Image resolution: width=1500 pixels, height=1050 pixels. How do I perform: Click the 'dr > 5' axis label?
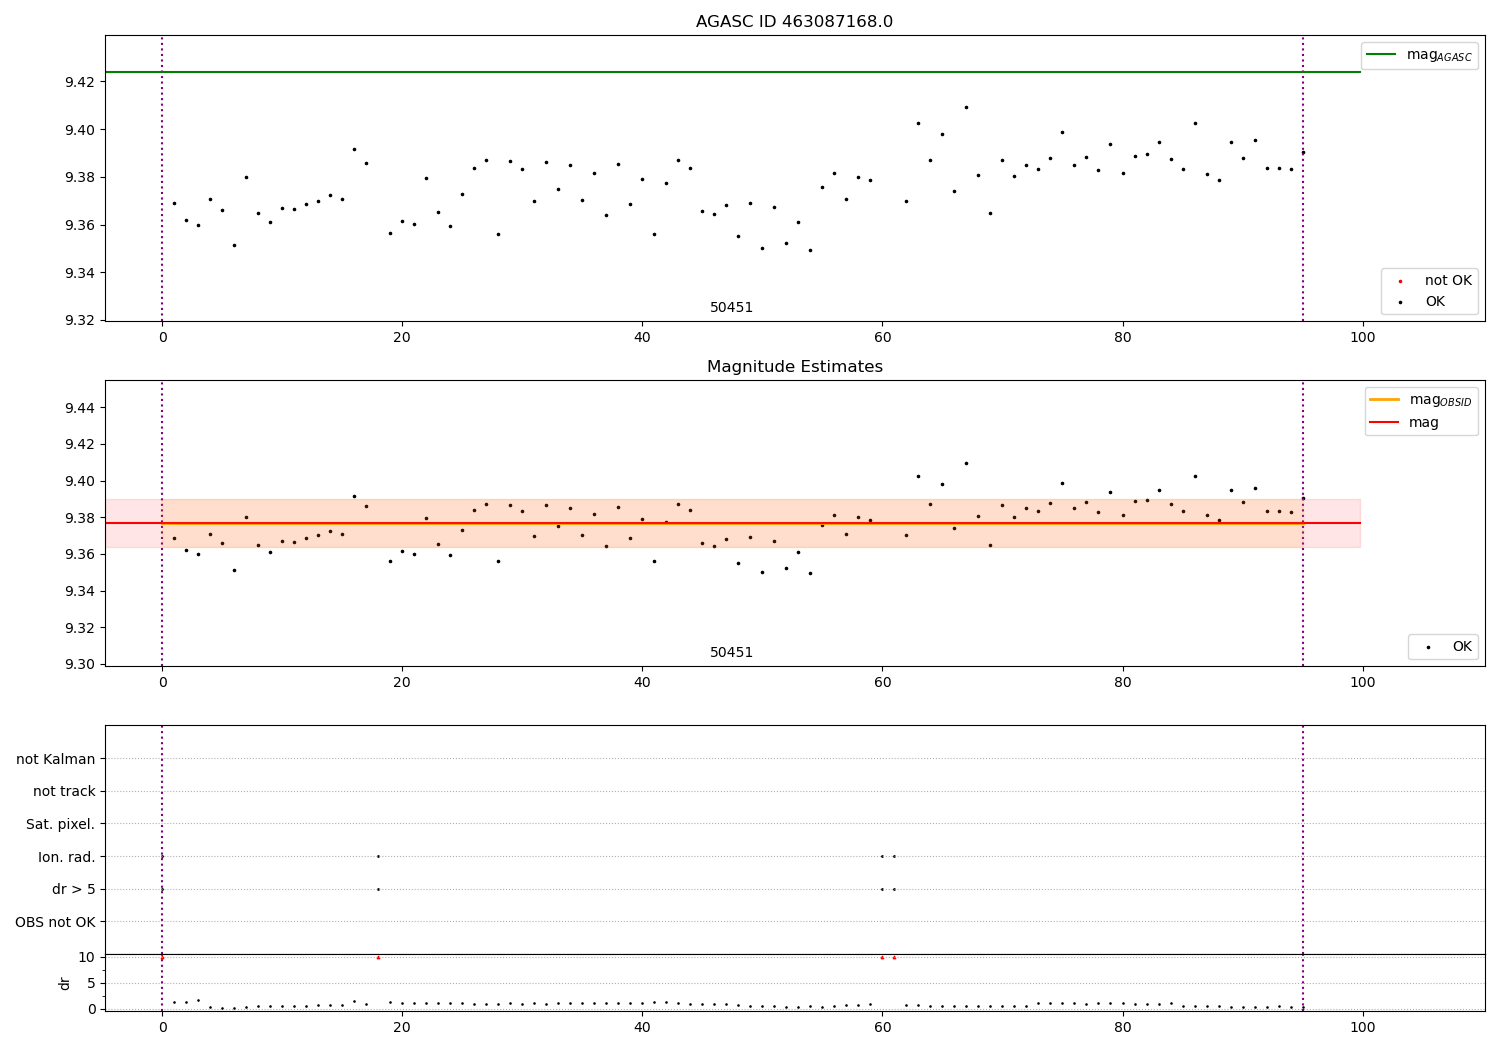[73, 889]
